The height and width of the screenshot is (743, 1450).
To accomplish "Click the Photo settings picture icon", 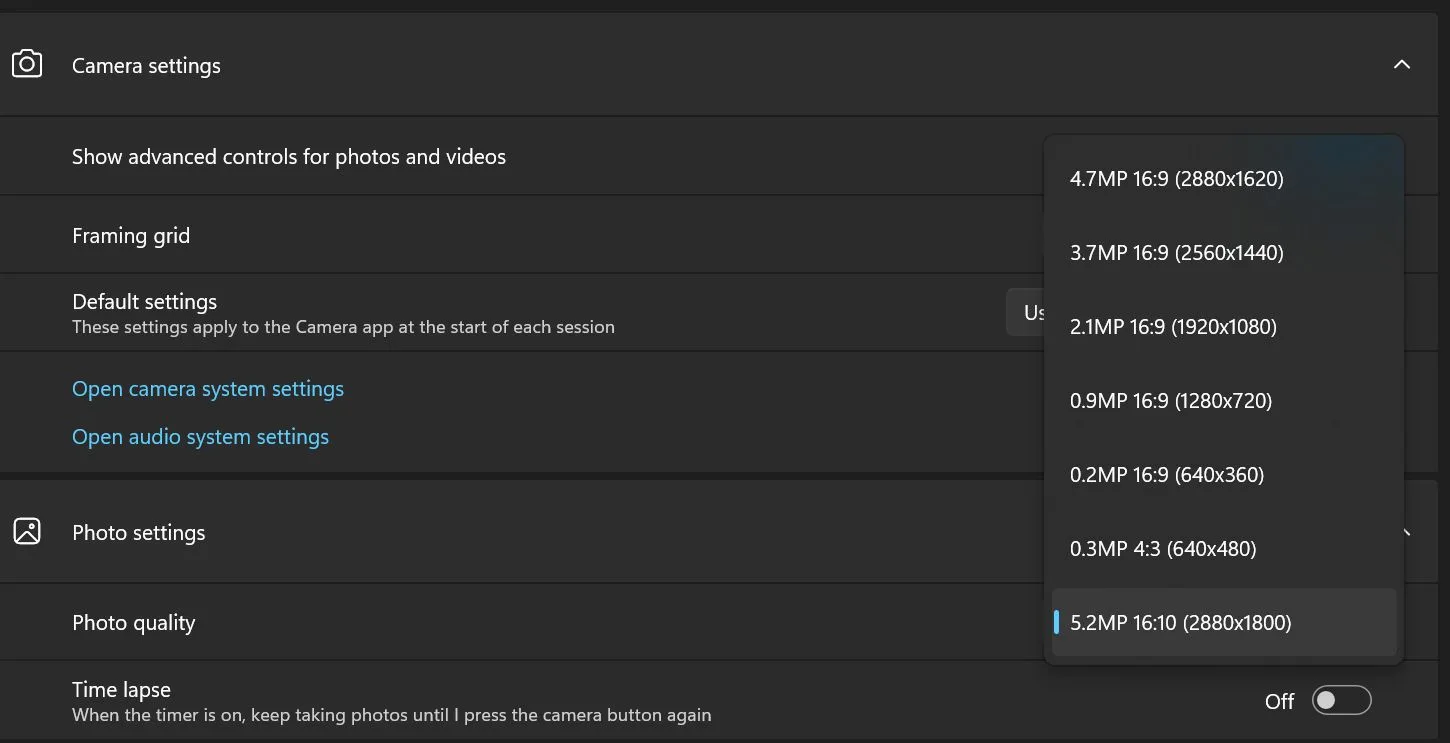I will [27, 532].
